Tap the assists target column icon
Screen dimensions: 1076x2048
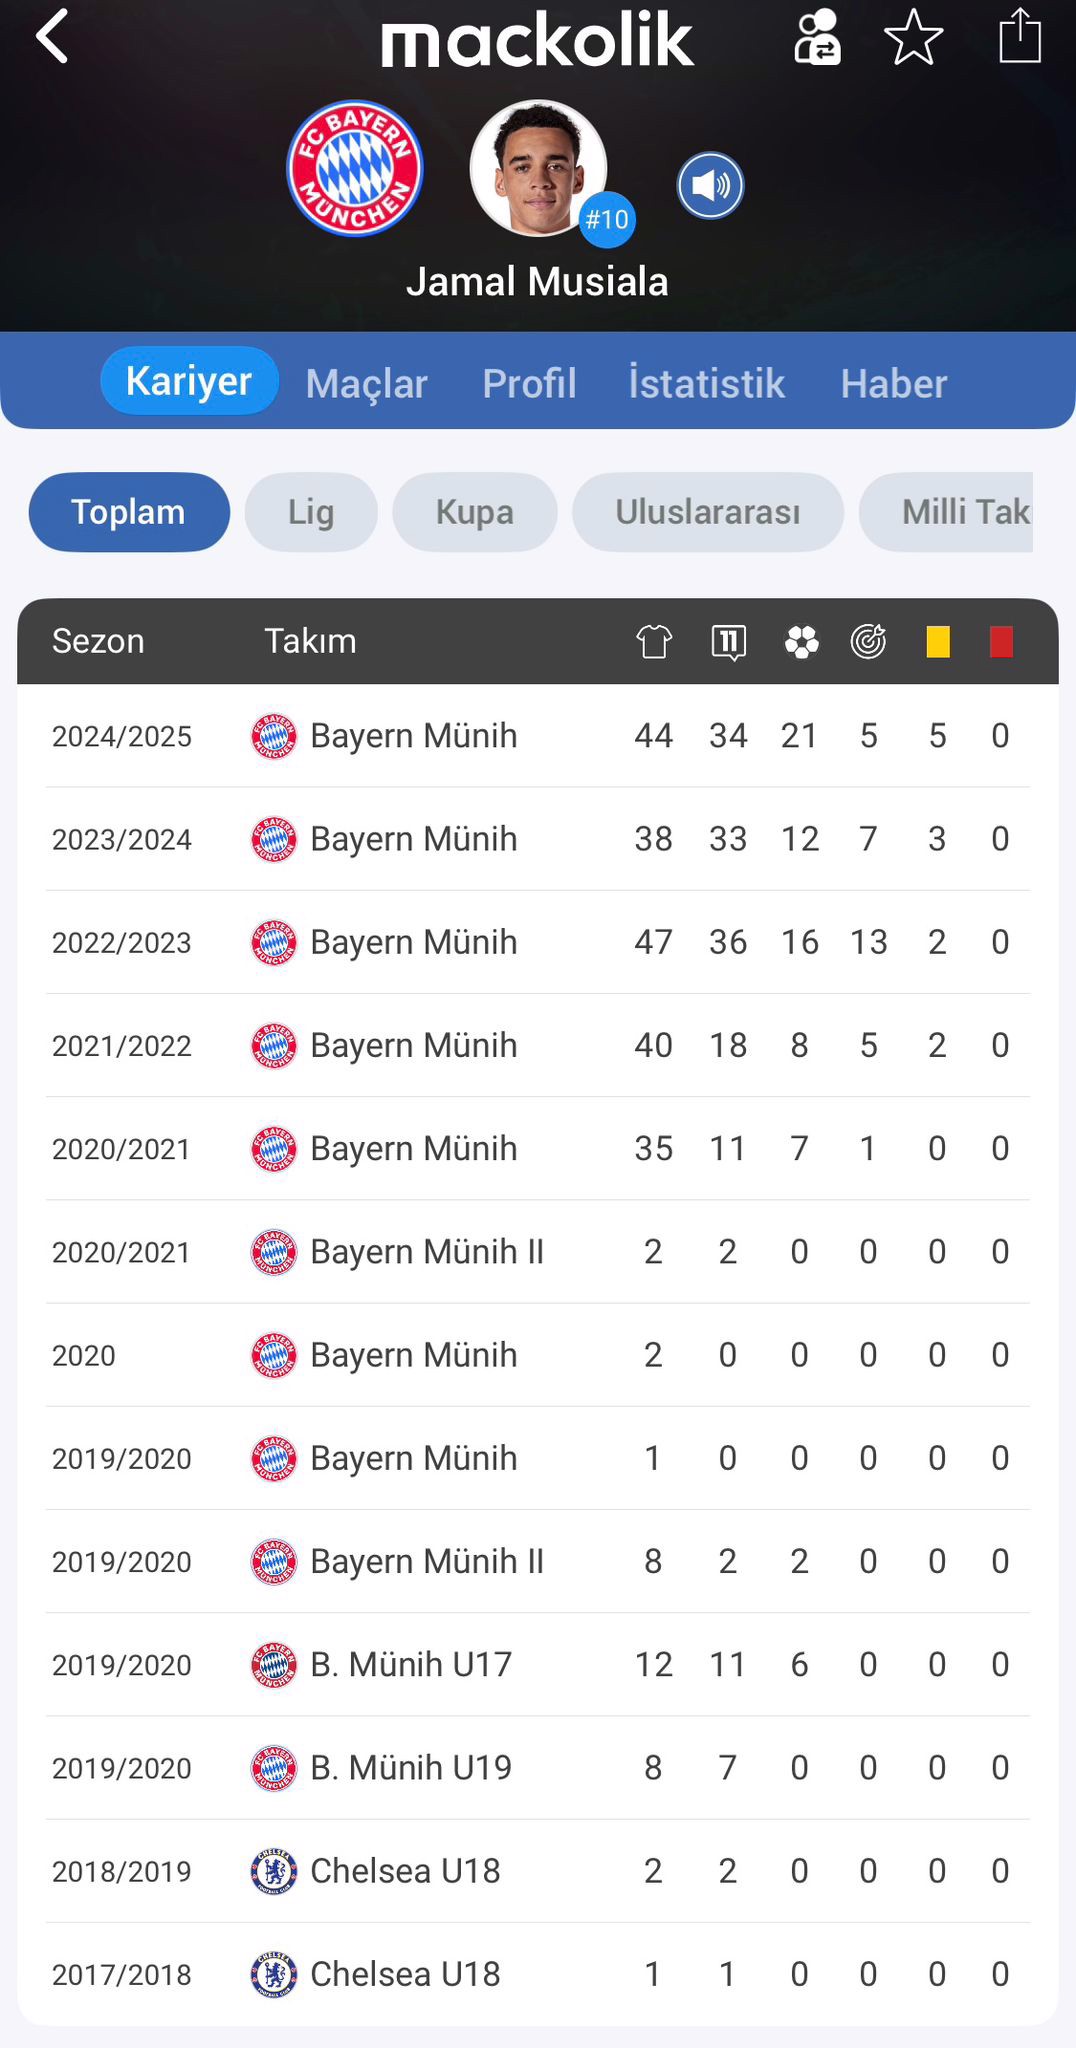868,641
